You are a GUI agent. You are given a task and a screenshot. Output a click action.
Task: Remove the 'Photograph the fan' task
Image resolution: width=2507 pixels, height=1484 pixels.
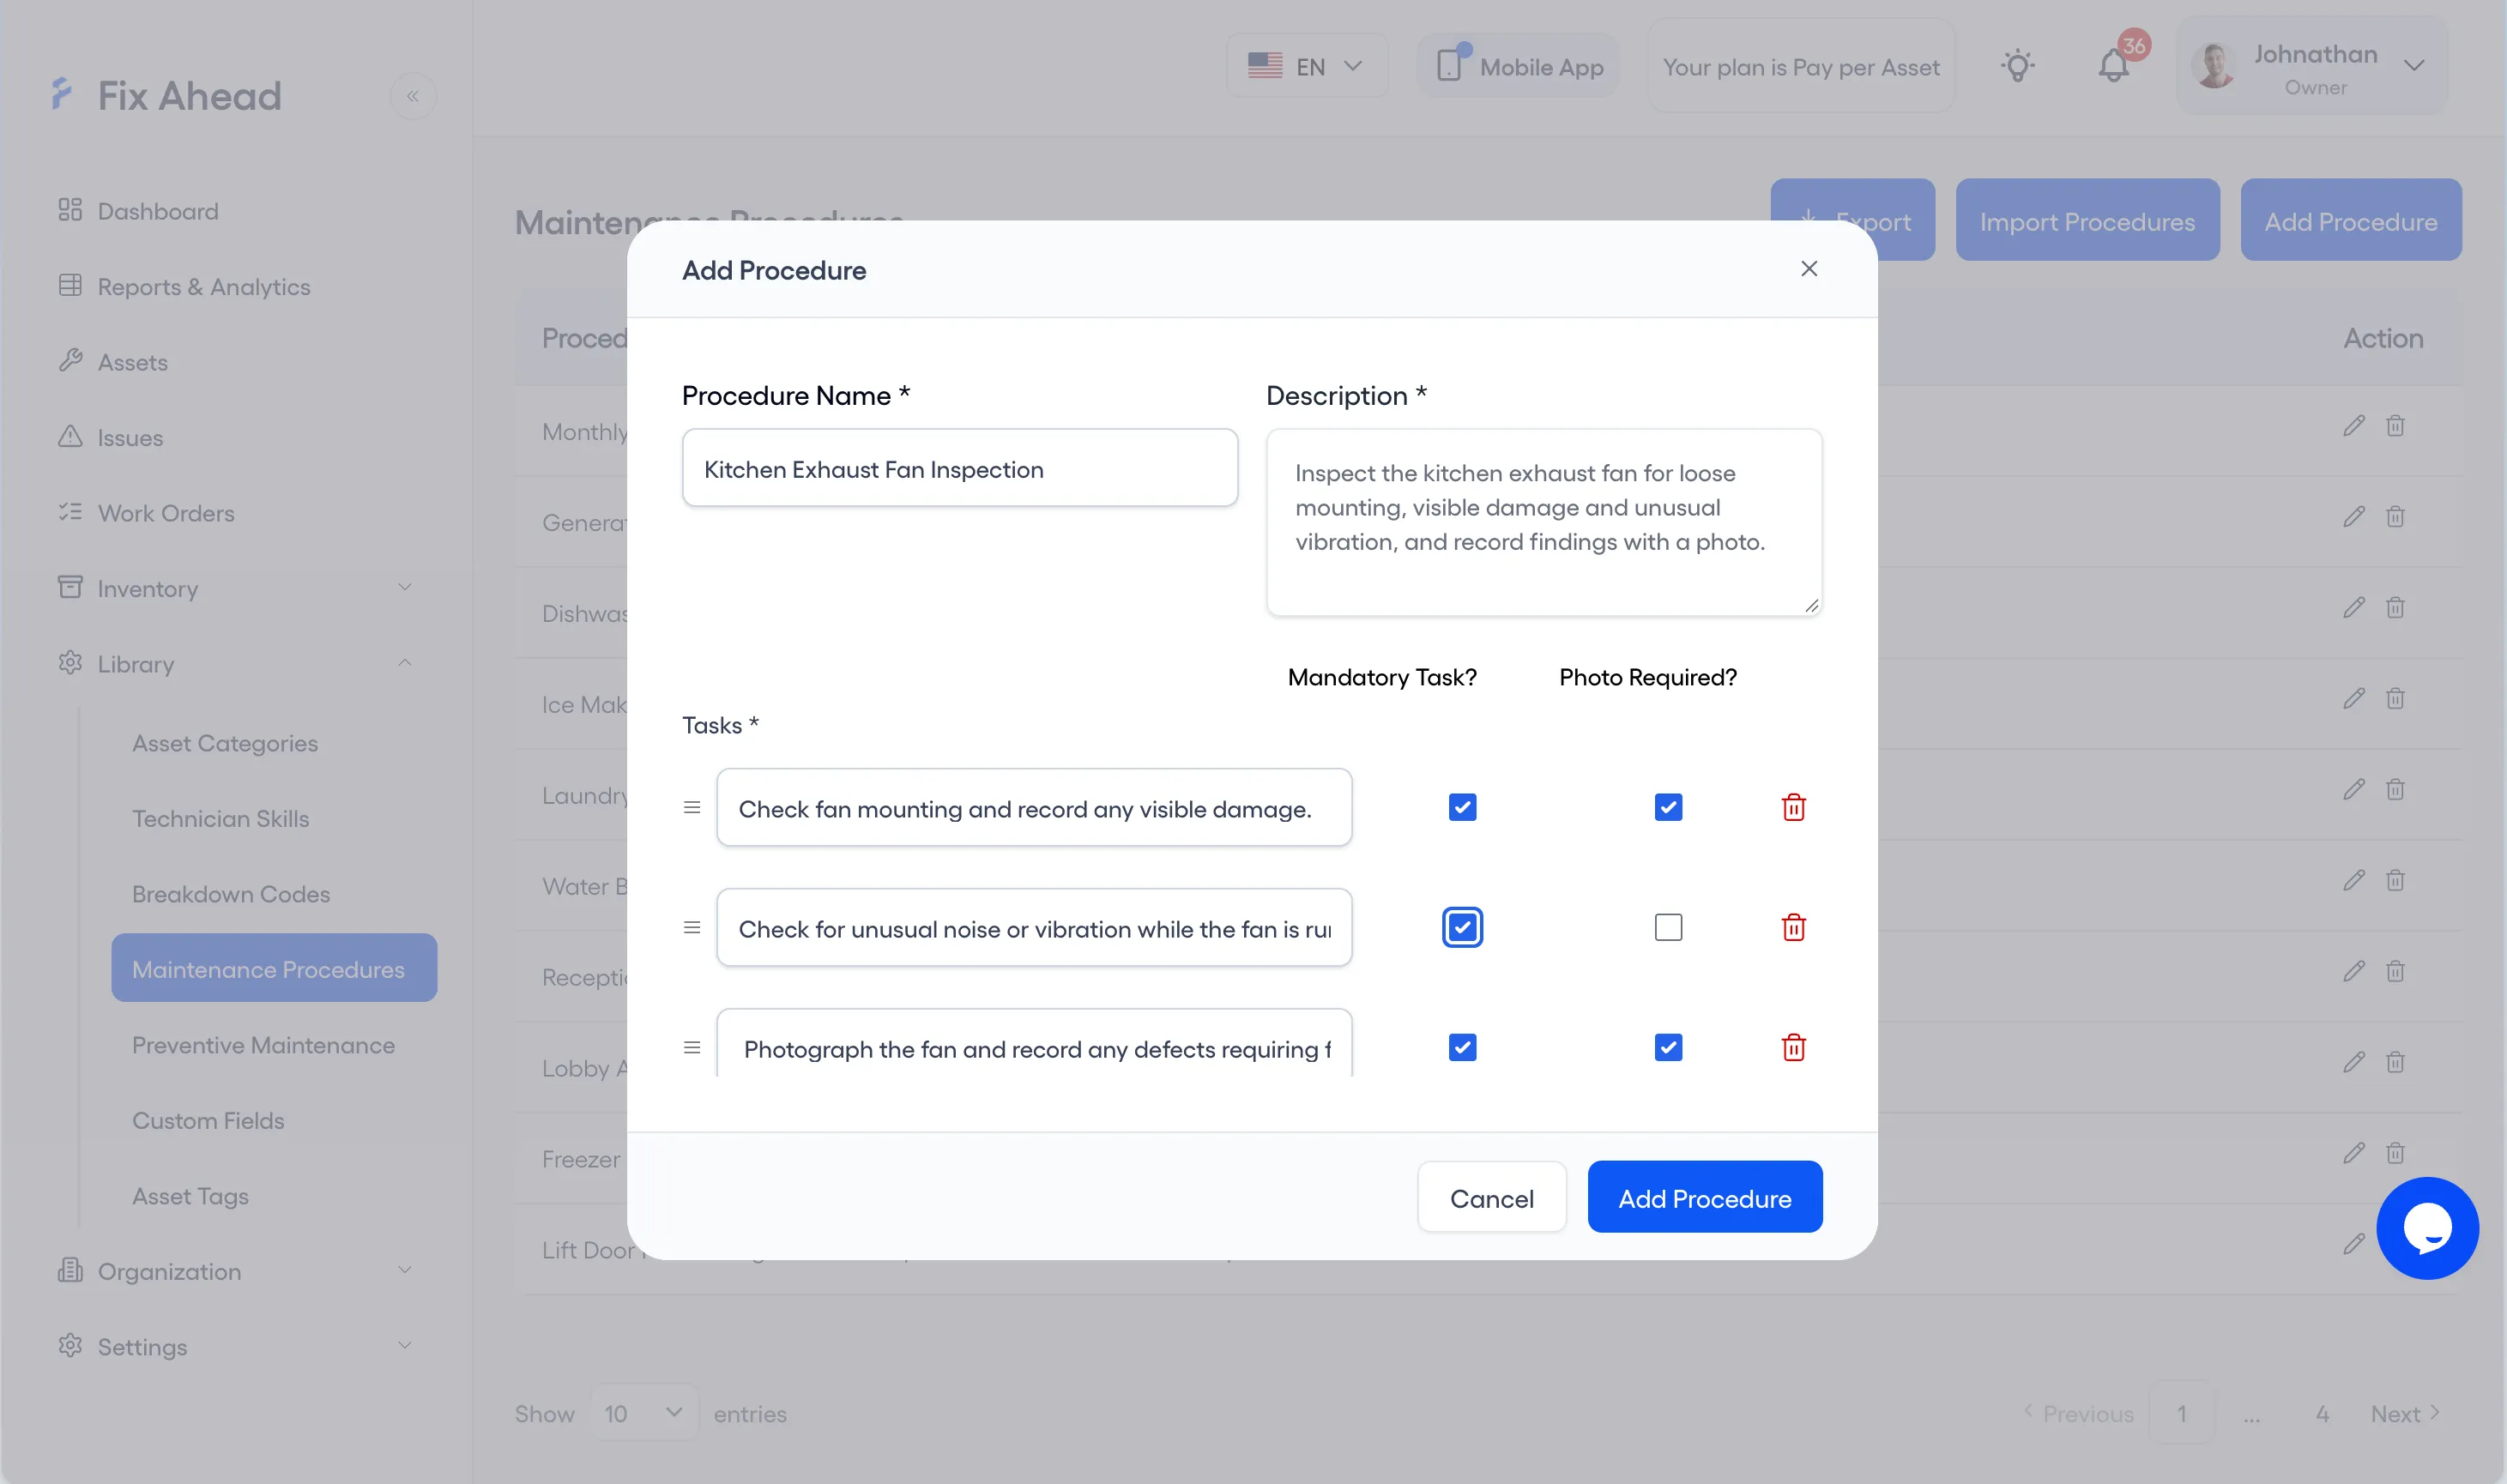point(1793,1047)
